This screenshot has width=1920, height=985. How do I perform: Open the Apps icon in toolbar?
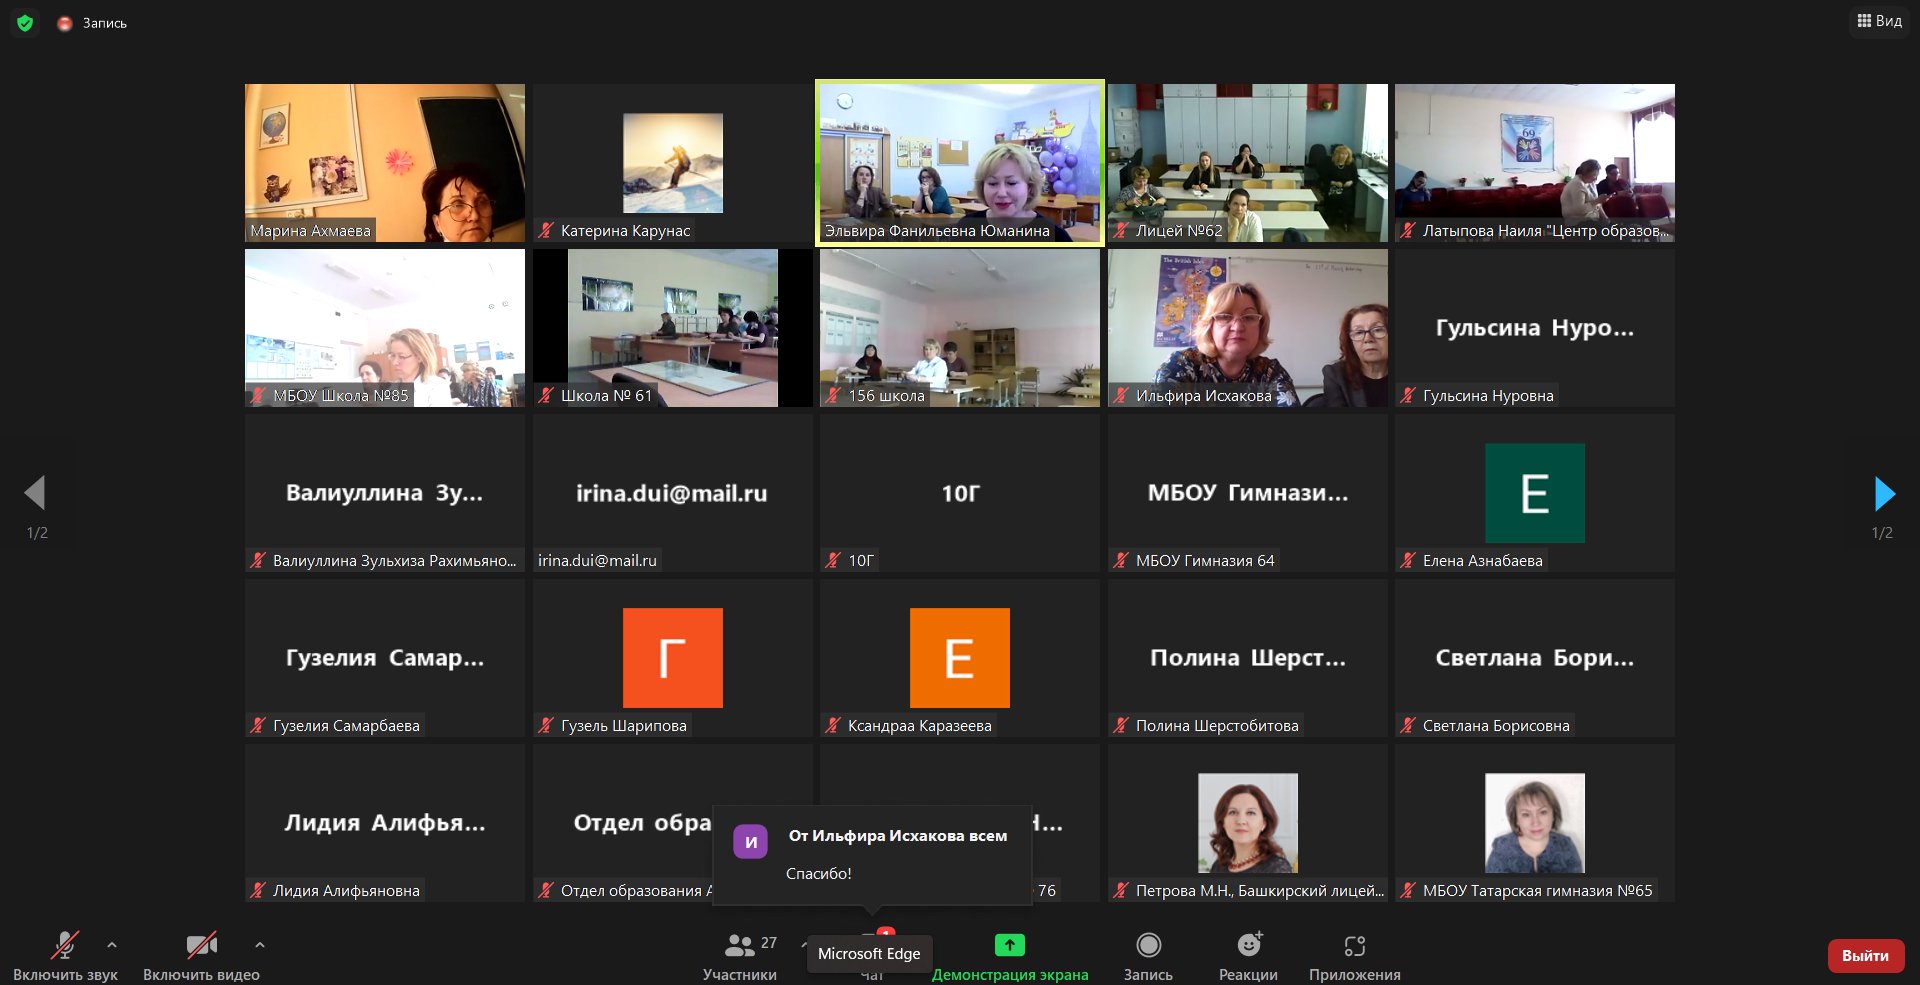click(x=1354, y=945)
